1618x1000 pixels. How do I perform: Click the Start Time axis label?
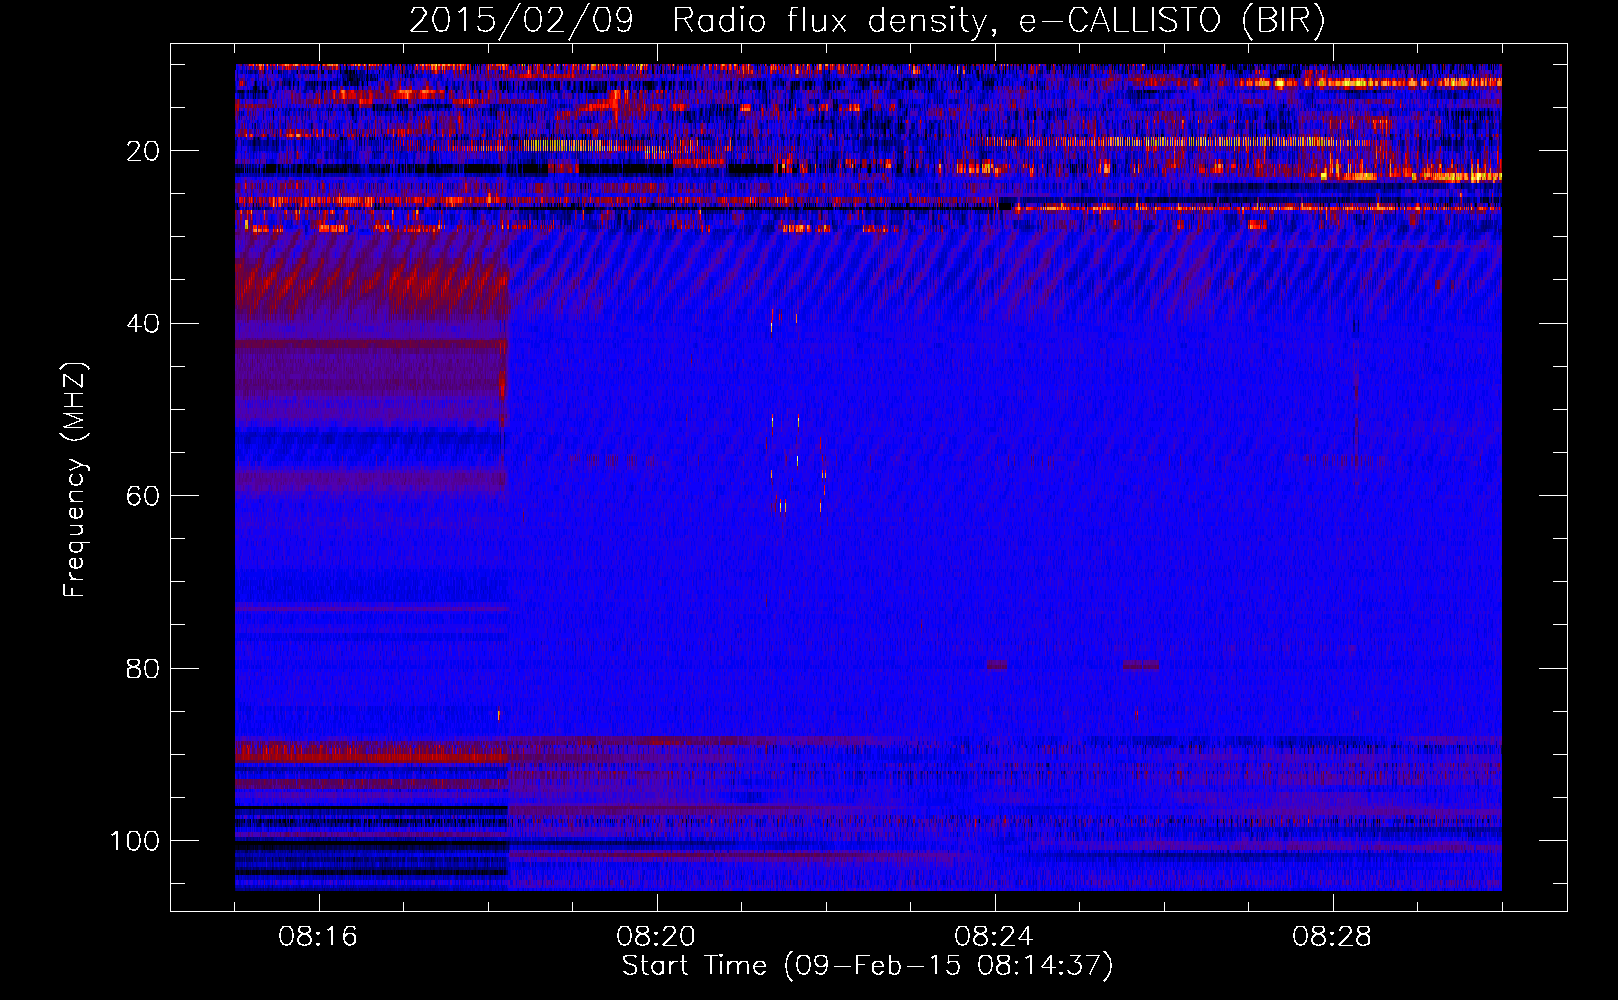867,966
